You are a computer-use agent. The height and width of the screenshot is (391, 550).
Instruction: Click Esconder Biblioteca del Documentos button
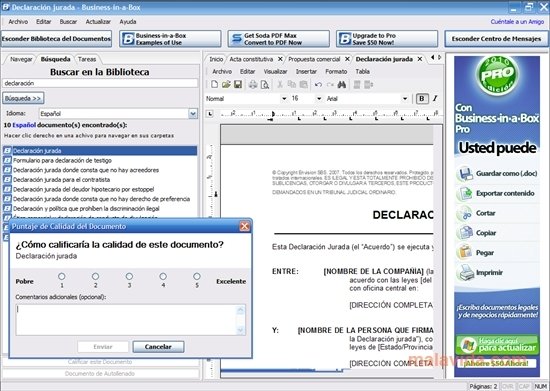tap(56, 39)
